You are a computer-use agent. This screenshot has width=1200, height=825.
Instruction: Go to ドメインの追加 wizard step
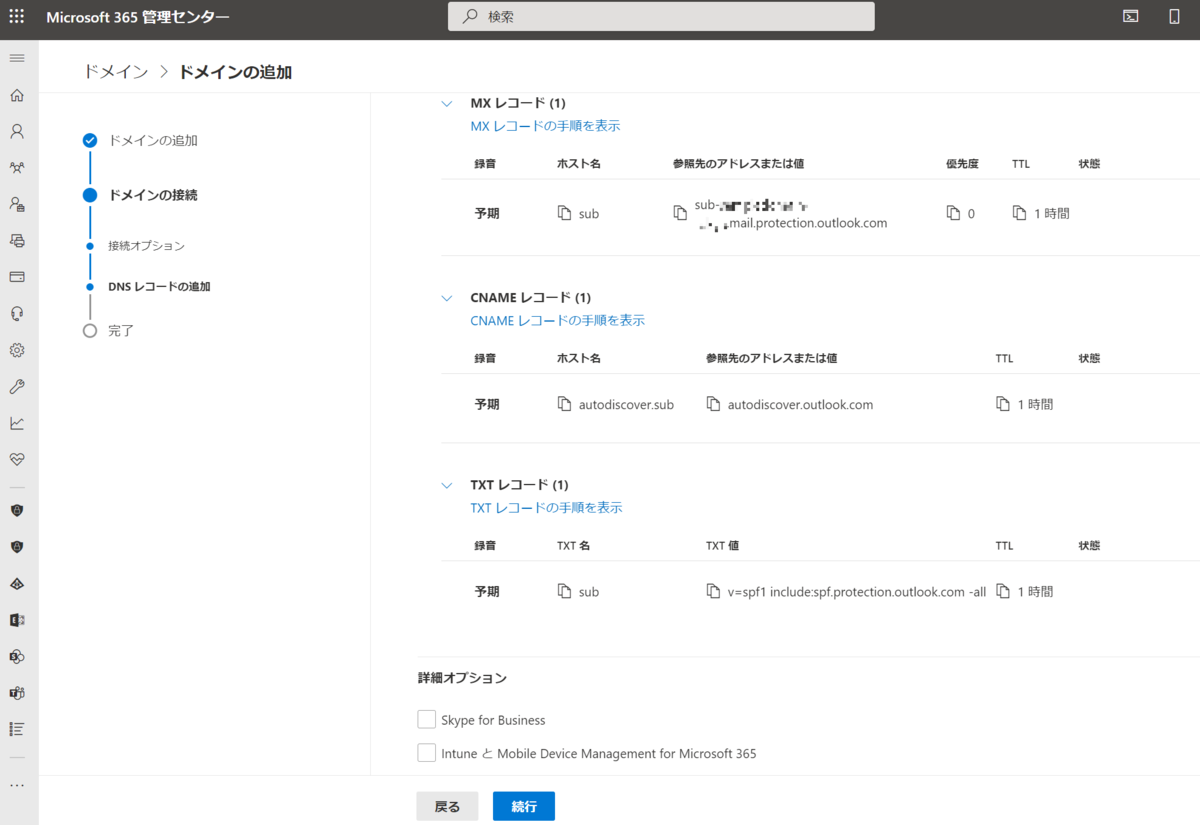tap(153, 140)
